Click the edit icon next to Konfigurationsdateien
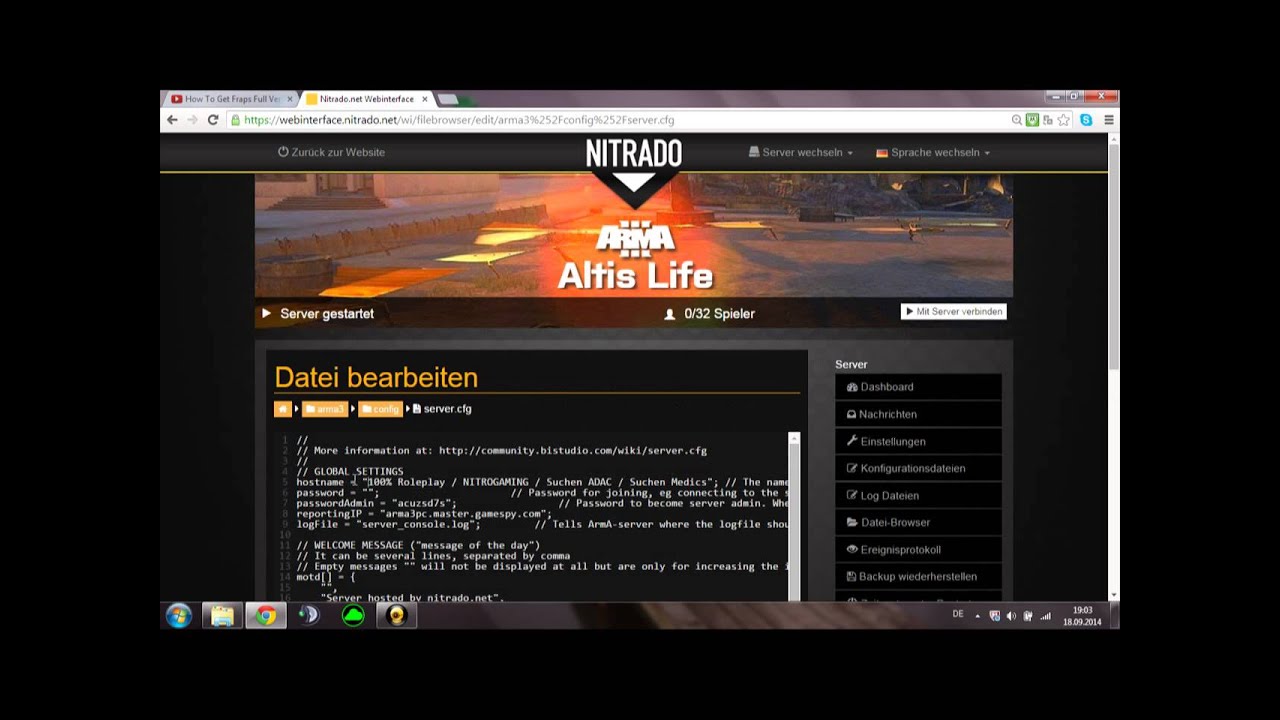1280x720 pixels. pyautogui.click(x=852, y=468)
